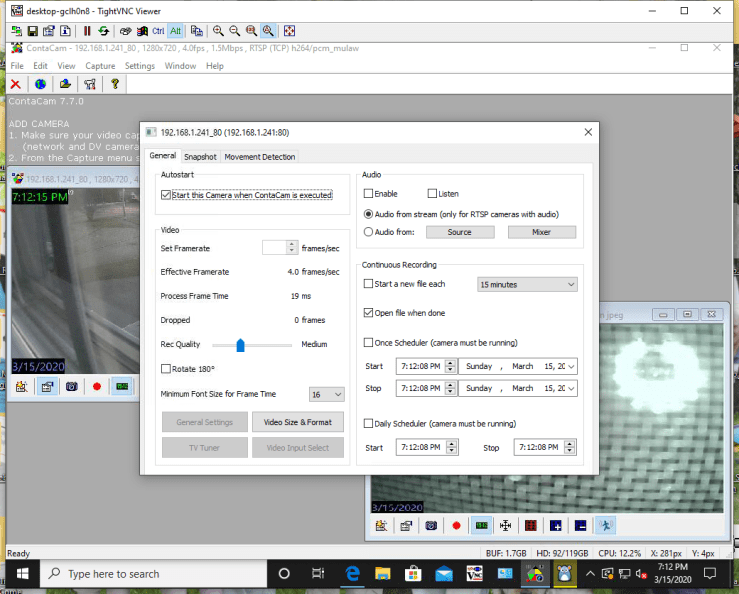Viewport: 739px width, 594px height.
Task: Click the audio Mixer button
Action: pyautogui.click(x=541, y=232)
